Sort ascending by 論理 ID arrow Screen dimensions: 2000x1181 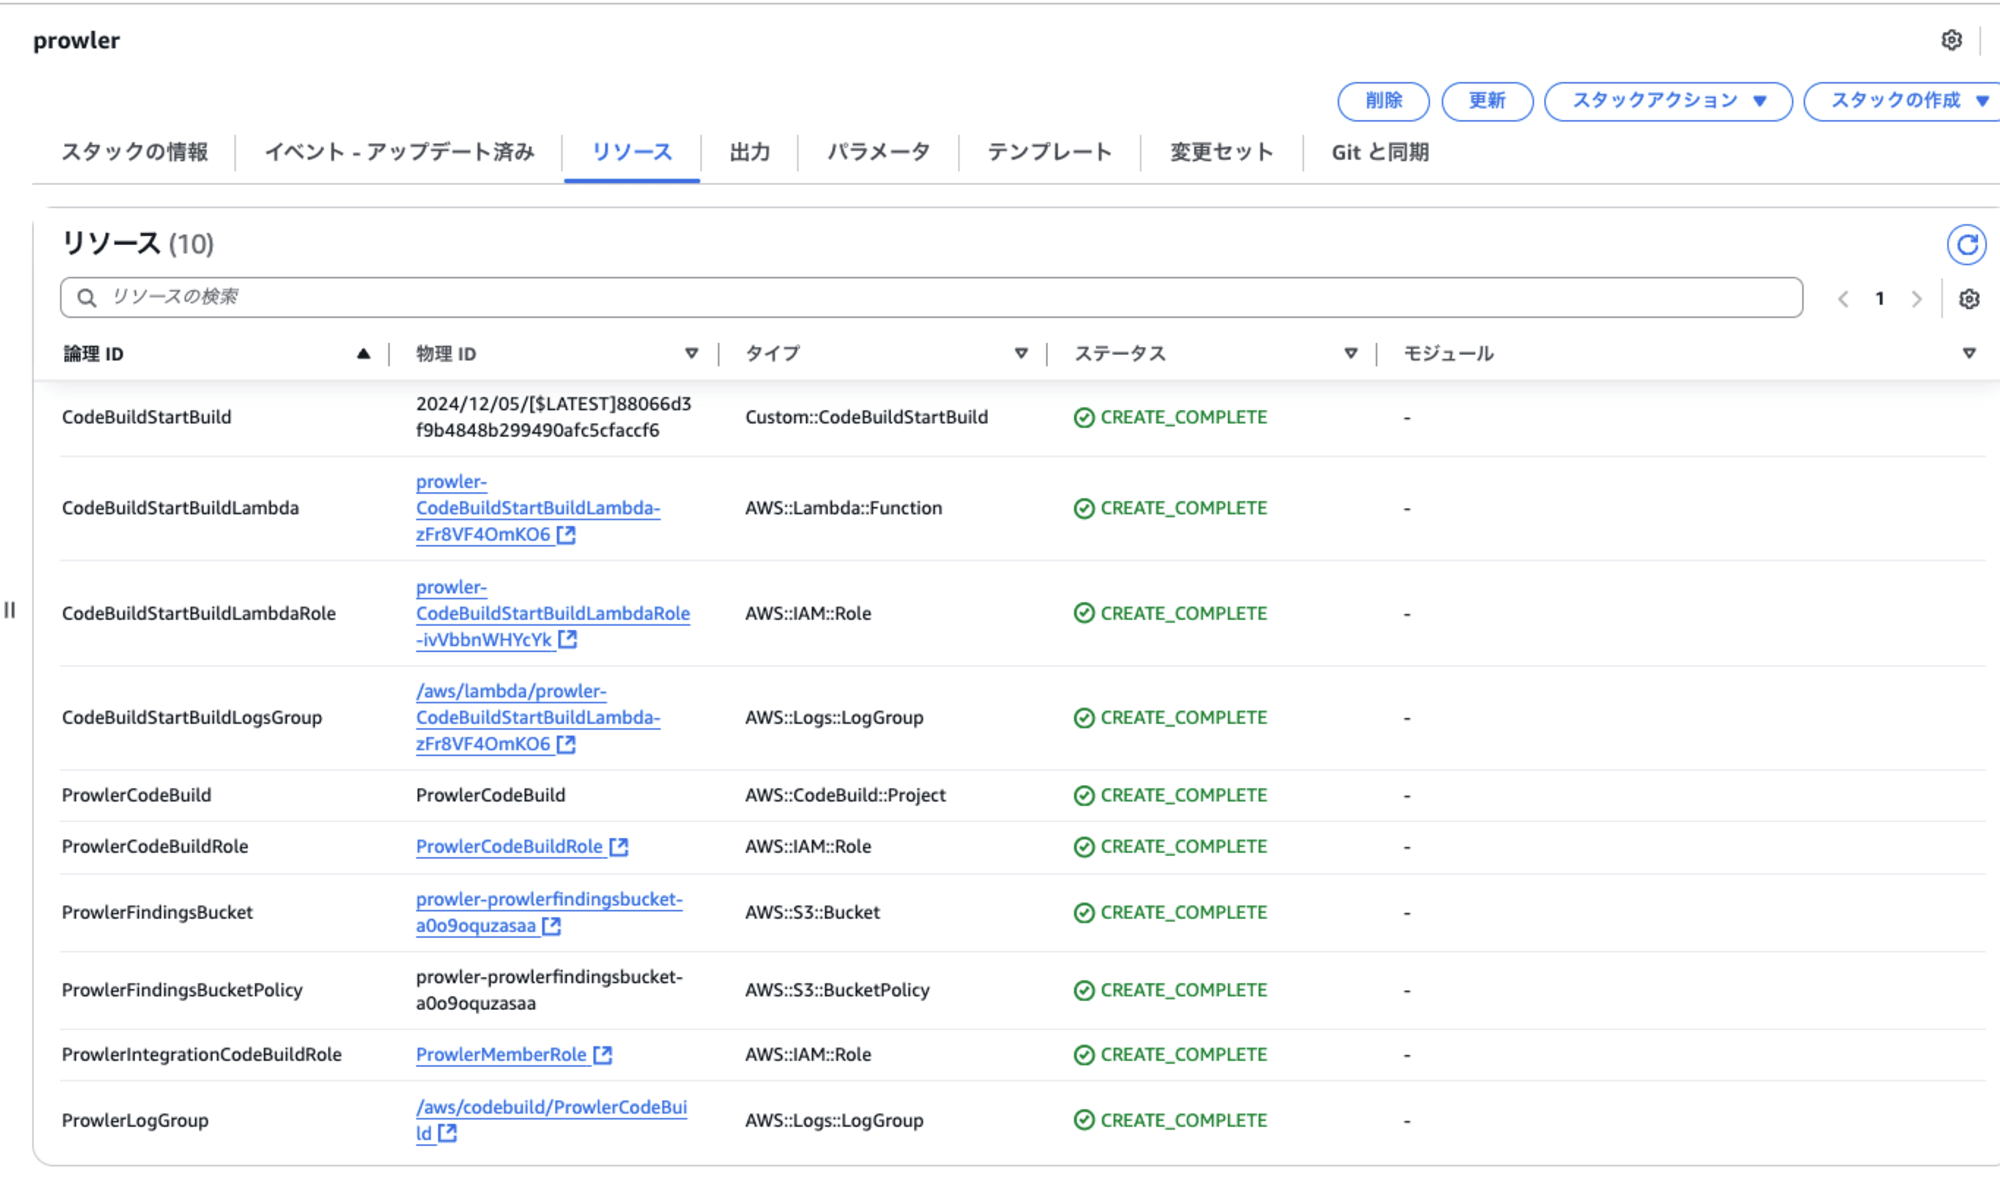pyautogui.click(x=363, y=354)
